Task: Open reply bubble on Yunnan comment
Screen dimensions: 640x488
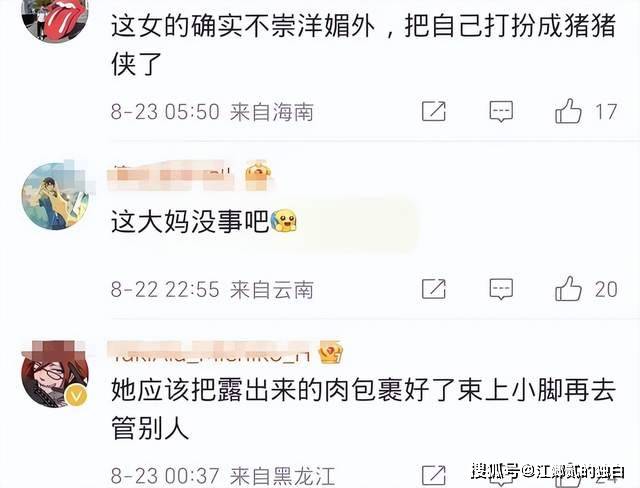Action: (501, 289)
